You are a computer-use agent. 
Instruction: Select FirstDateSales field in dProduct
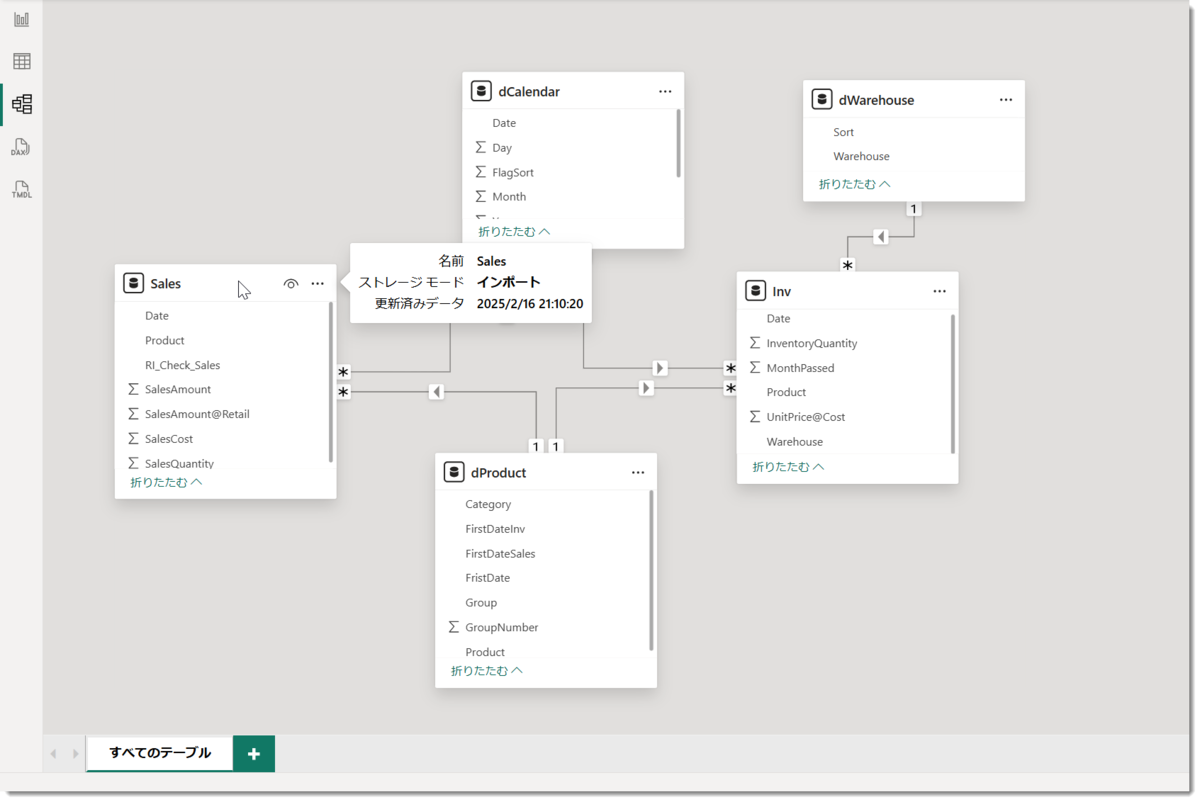point(500,554)
